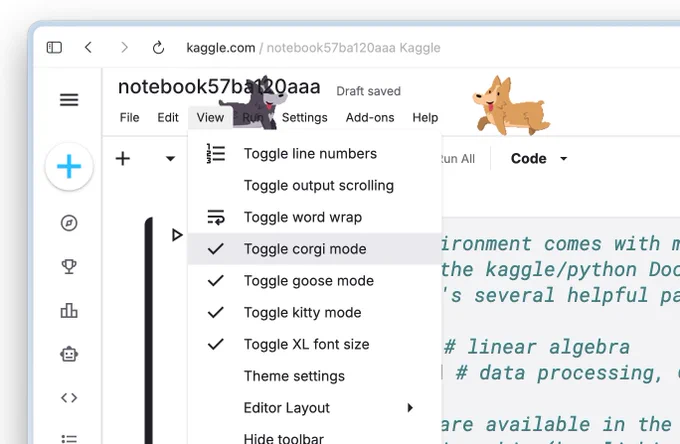Image resolution: width=680 pixels, height=444 pixels.
Task: Click the numbered-list icon beside Toggle line numbers
Action: tap(216, 153)
